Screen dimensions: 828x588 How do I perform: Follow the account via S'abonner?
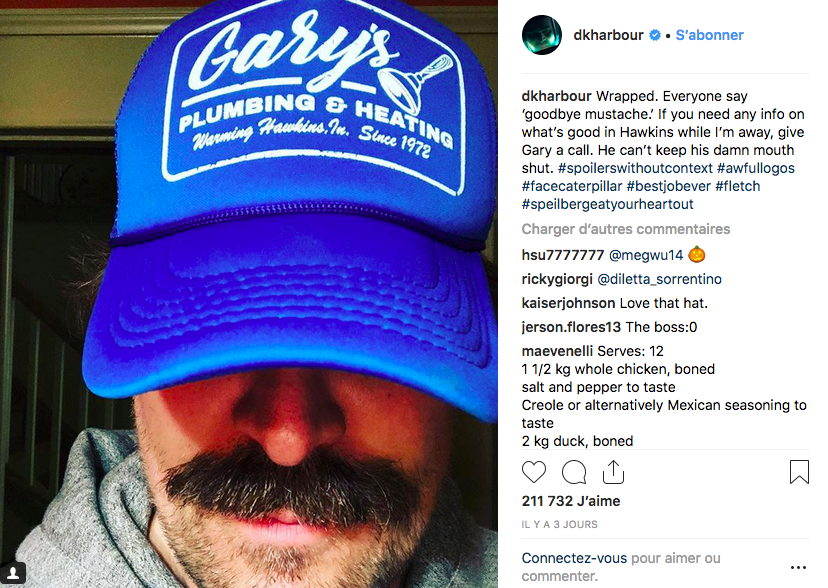[x=709, y=35]
